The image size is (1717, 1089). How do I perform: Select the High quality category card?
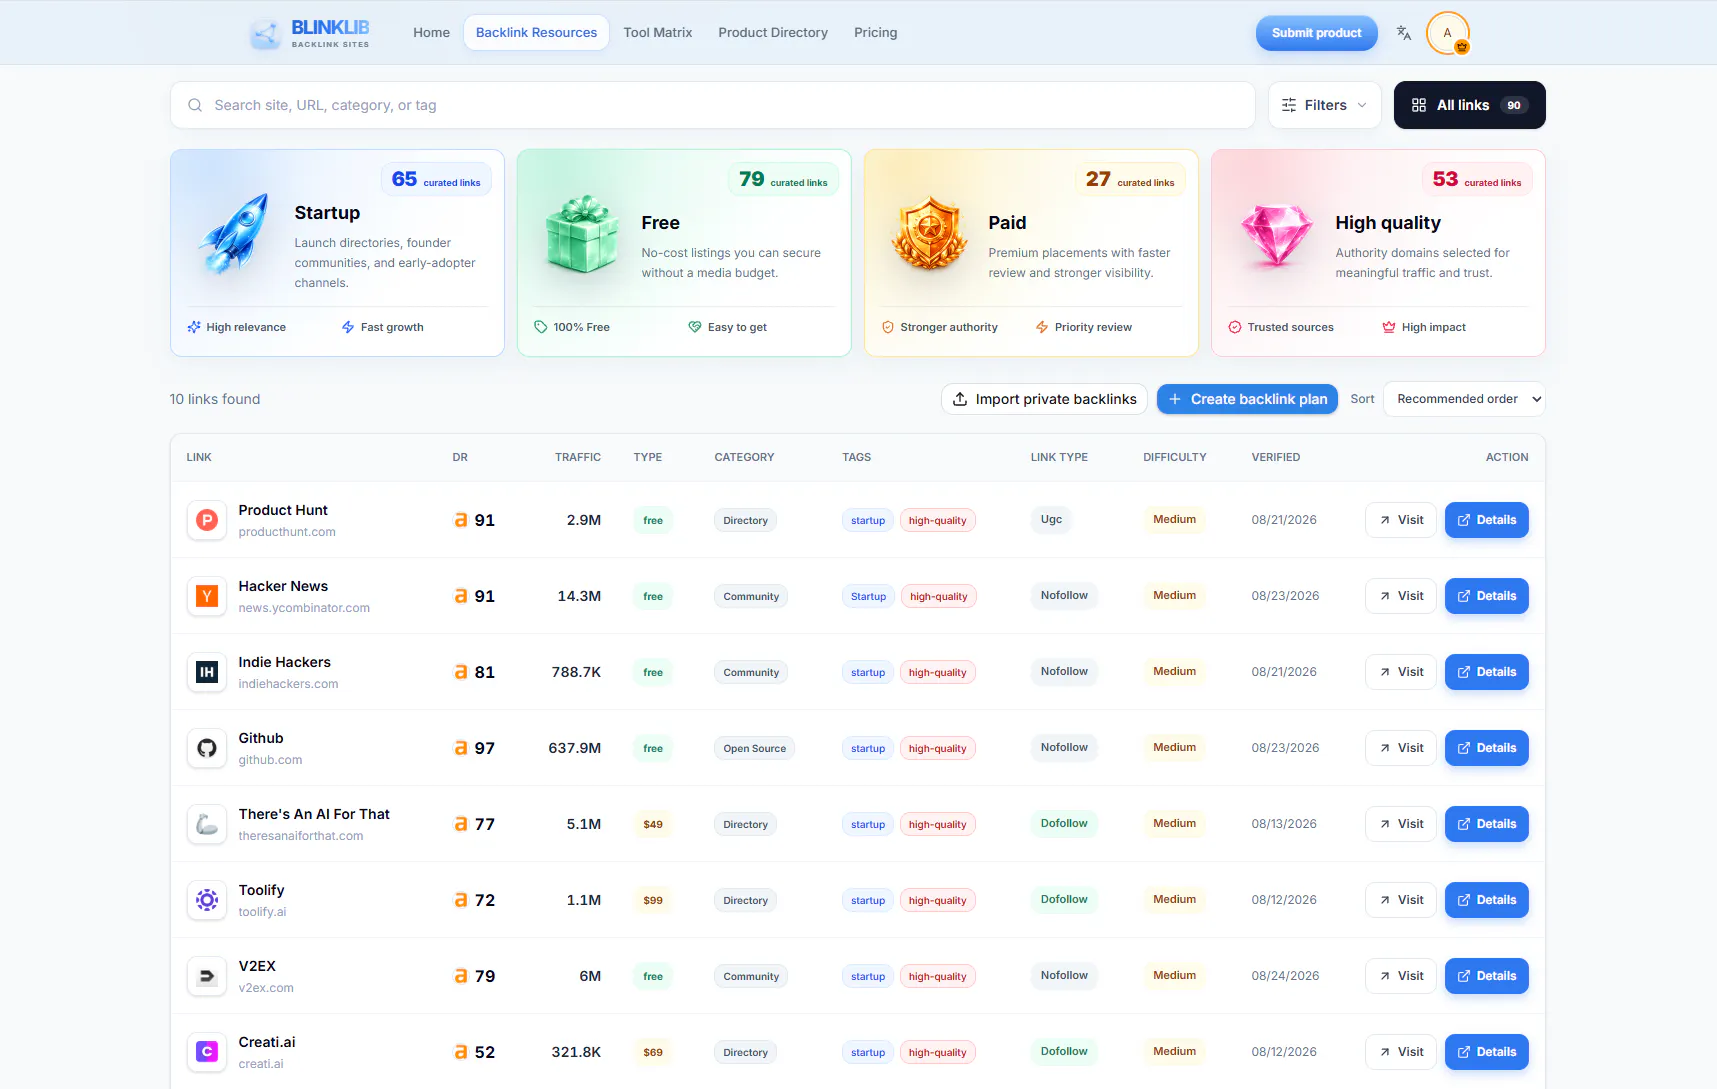click(x=1378, y=253)
